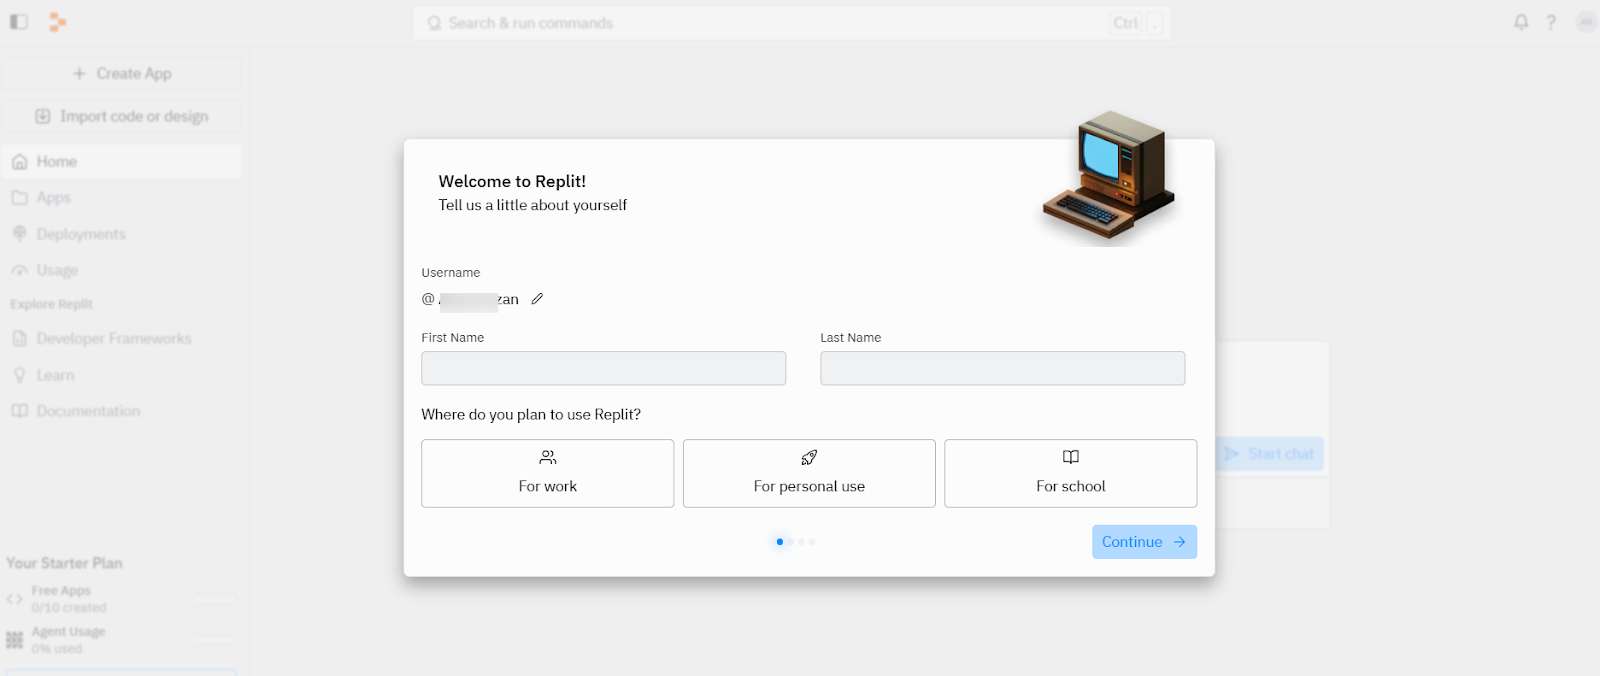Open Learn in the sidebar
The height and width of the screenshot is (676, 1600).
coord(121,375)
